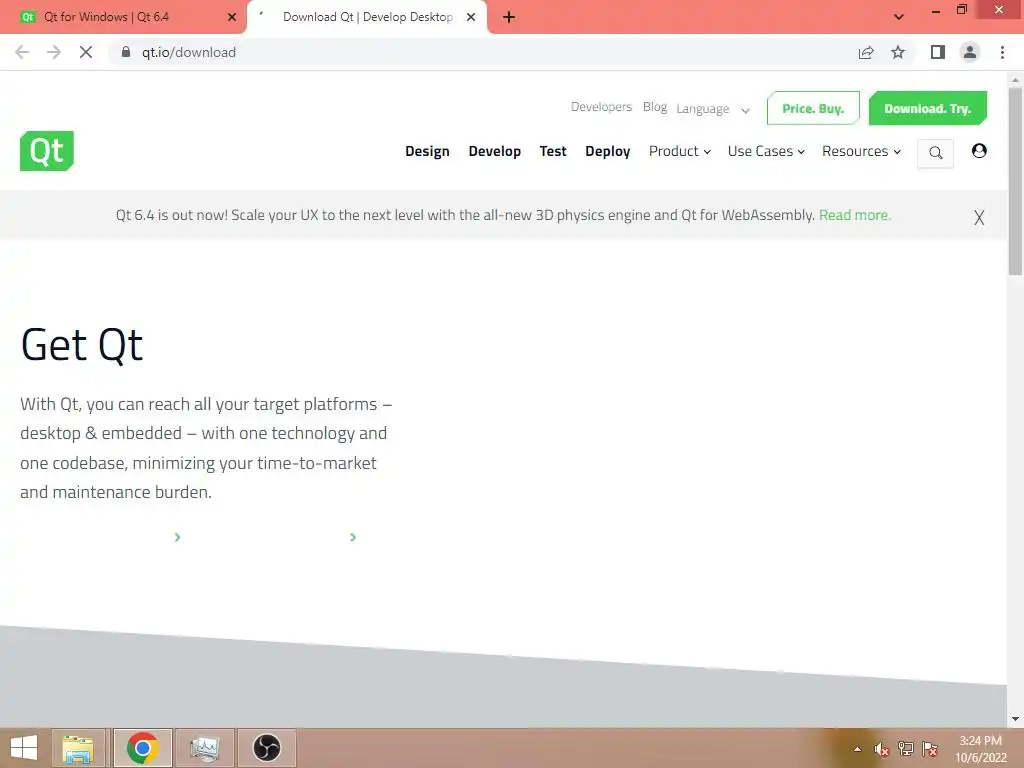
Task: Click the muted volume tray icon
Action: coord(881,749)
